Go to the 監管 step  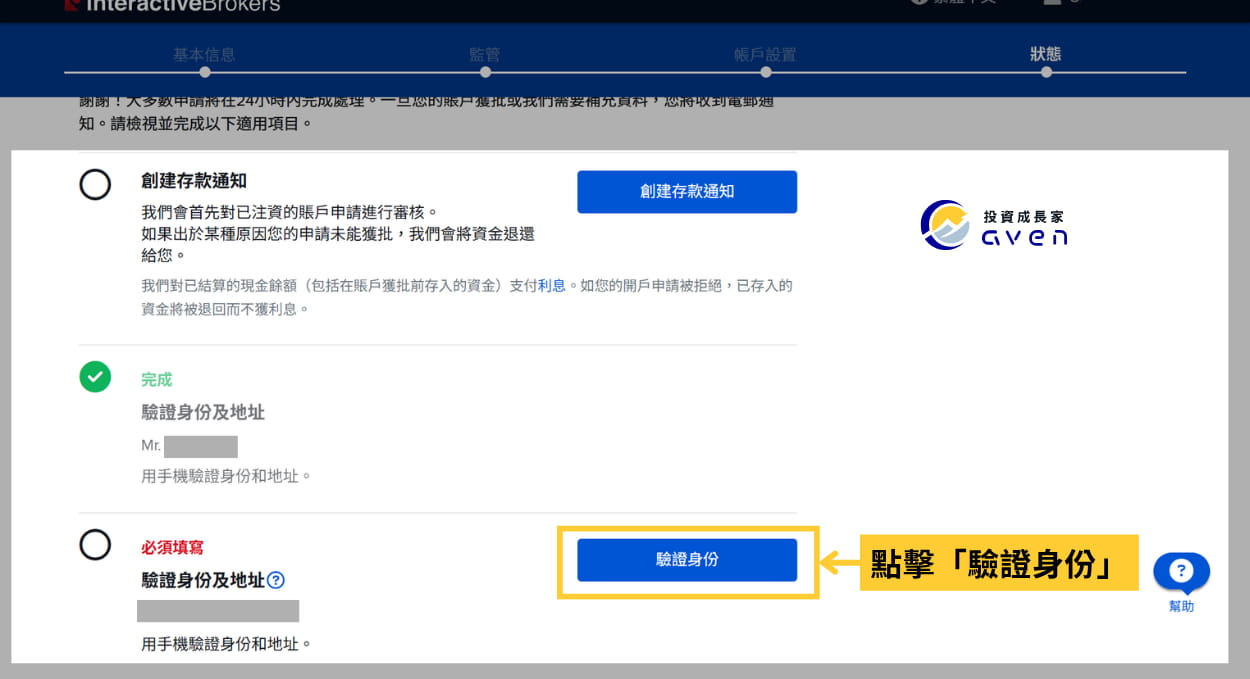(x=484, y=54)
